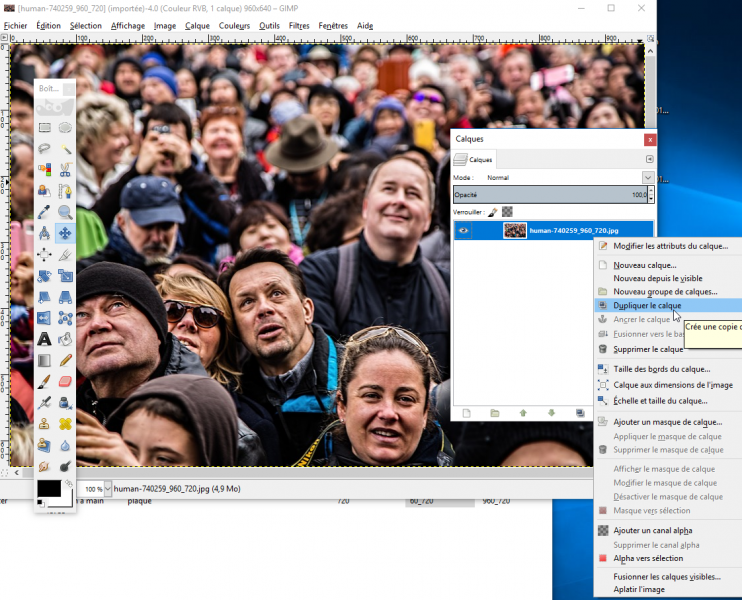Click the opacity stepper arrows

(651, 194)
